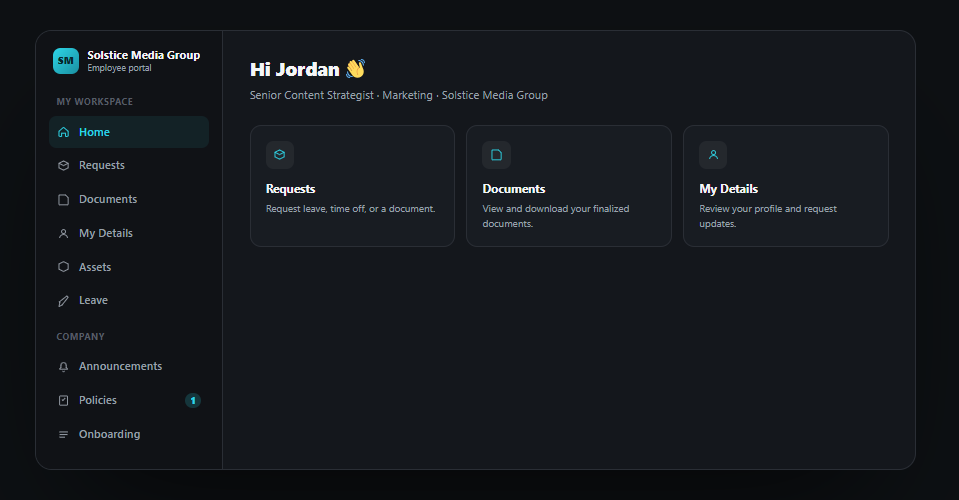Click the My Details person icon in sidebar
The height and width of the screenshot is (500, 959).
coord(64,233)
